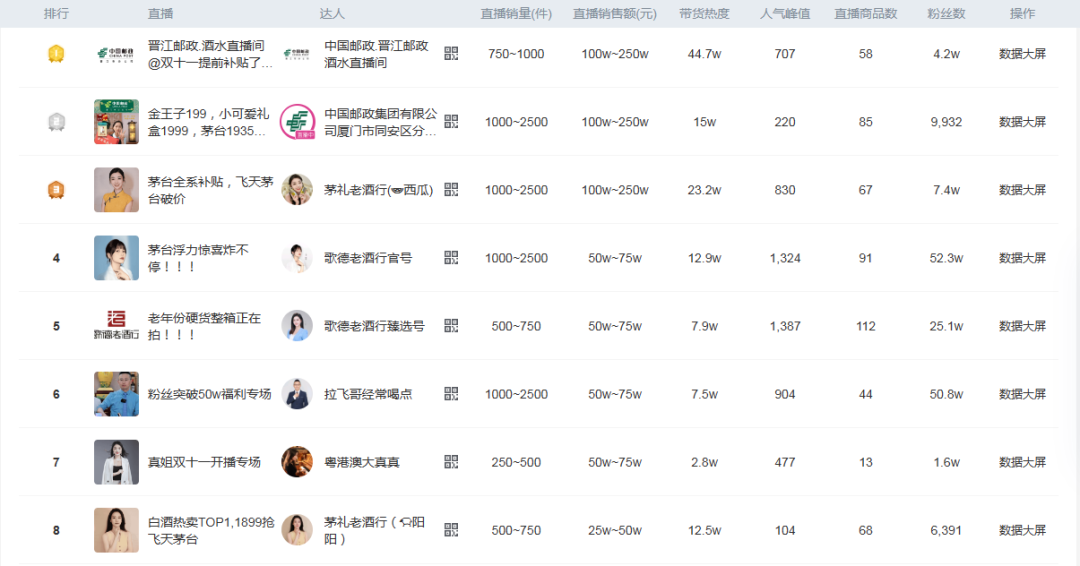
Task: Click the 直播销售额(元) column header
Action: [x=614, y=14]
